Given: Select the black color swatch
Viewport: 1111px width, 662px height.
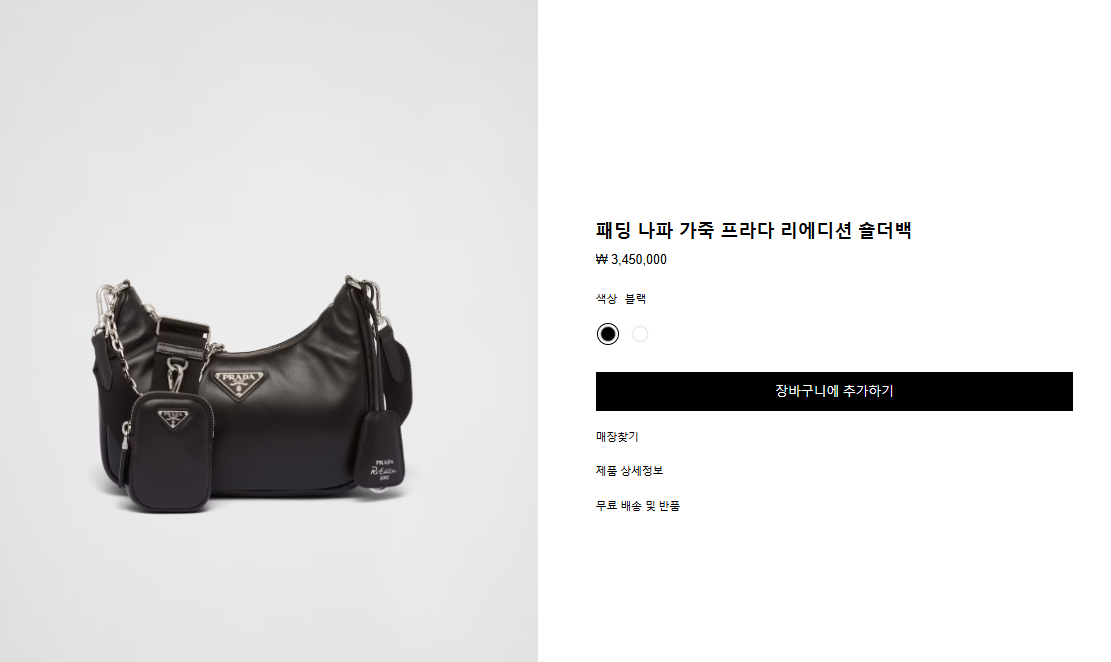Looking at the screenshot, I should pyautogui.click(x=607, y=334).
